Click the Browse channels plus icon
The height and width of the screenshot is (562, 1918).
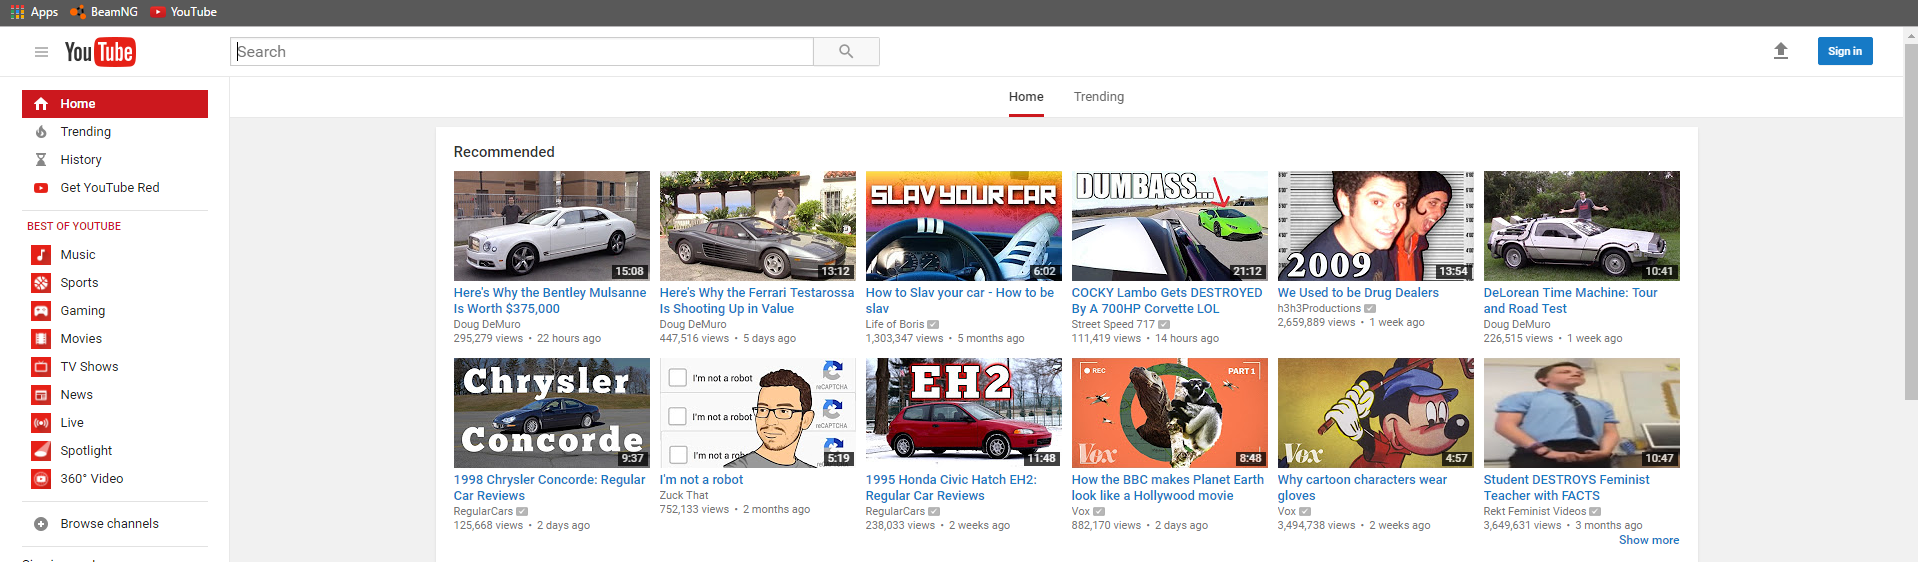pos(41,524)
